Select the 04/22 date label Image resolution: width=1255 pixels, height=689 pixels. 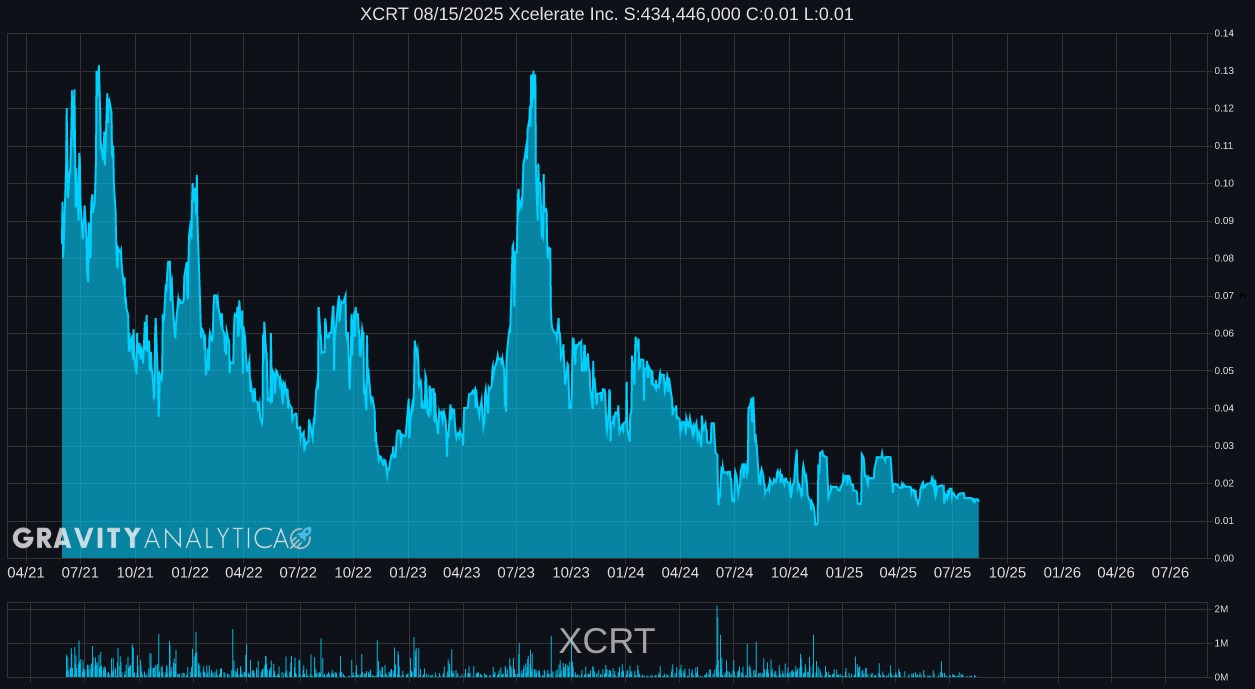click(x=244, y=573)
